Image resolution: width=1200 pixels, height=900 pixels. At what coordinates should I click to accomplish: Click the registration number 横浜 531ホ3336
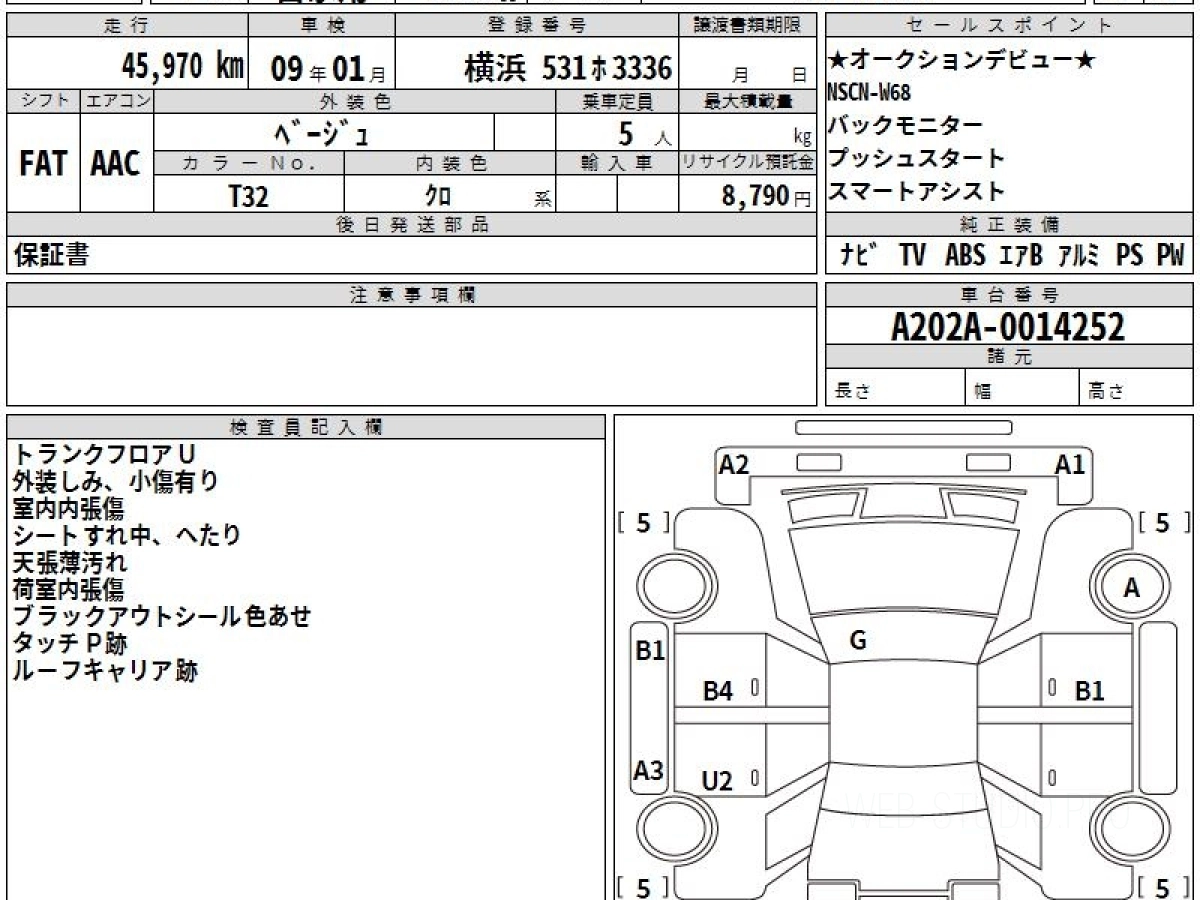click(567, 68)
